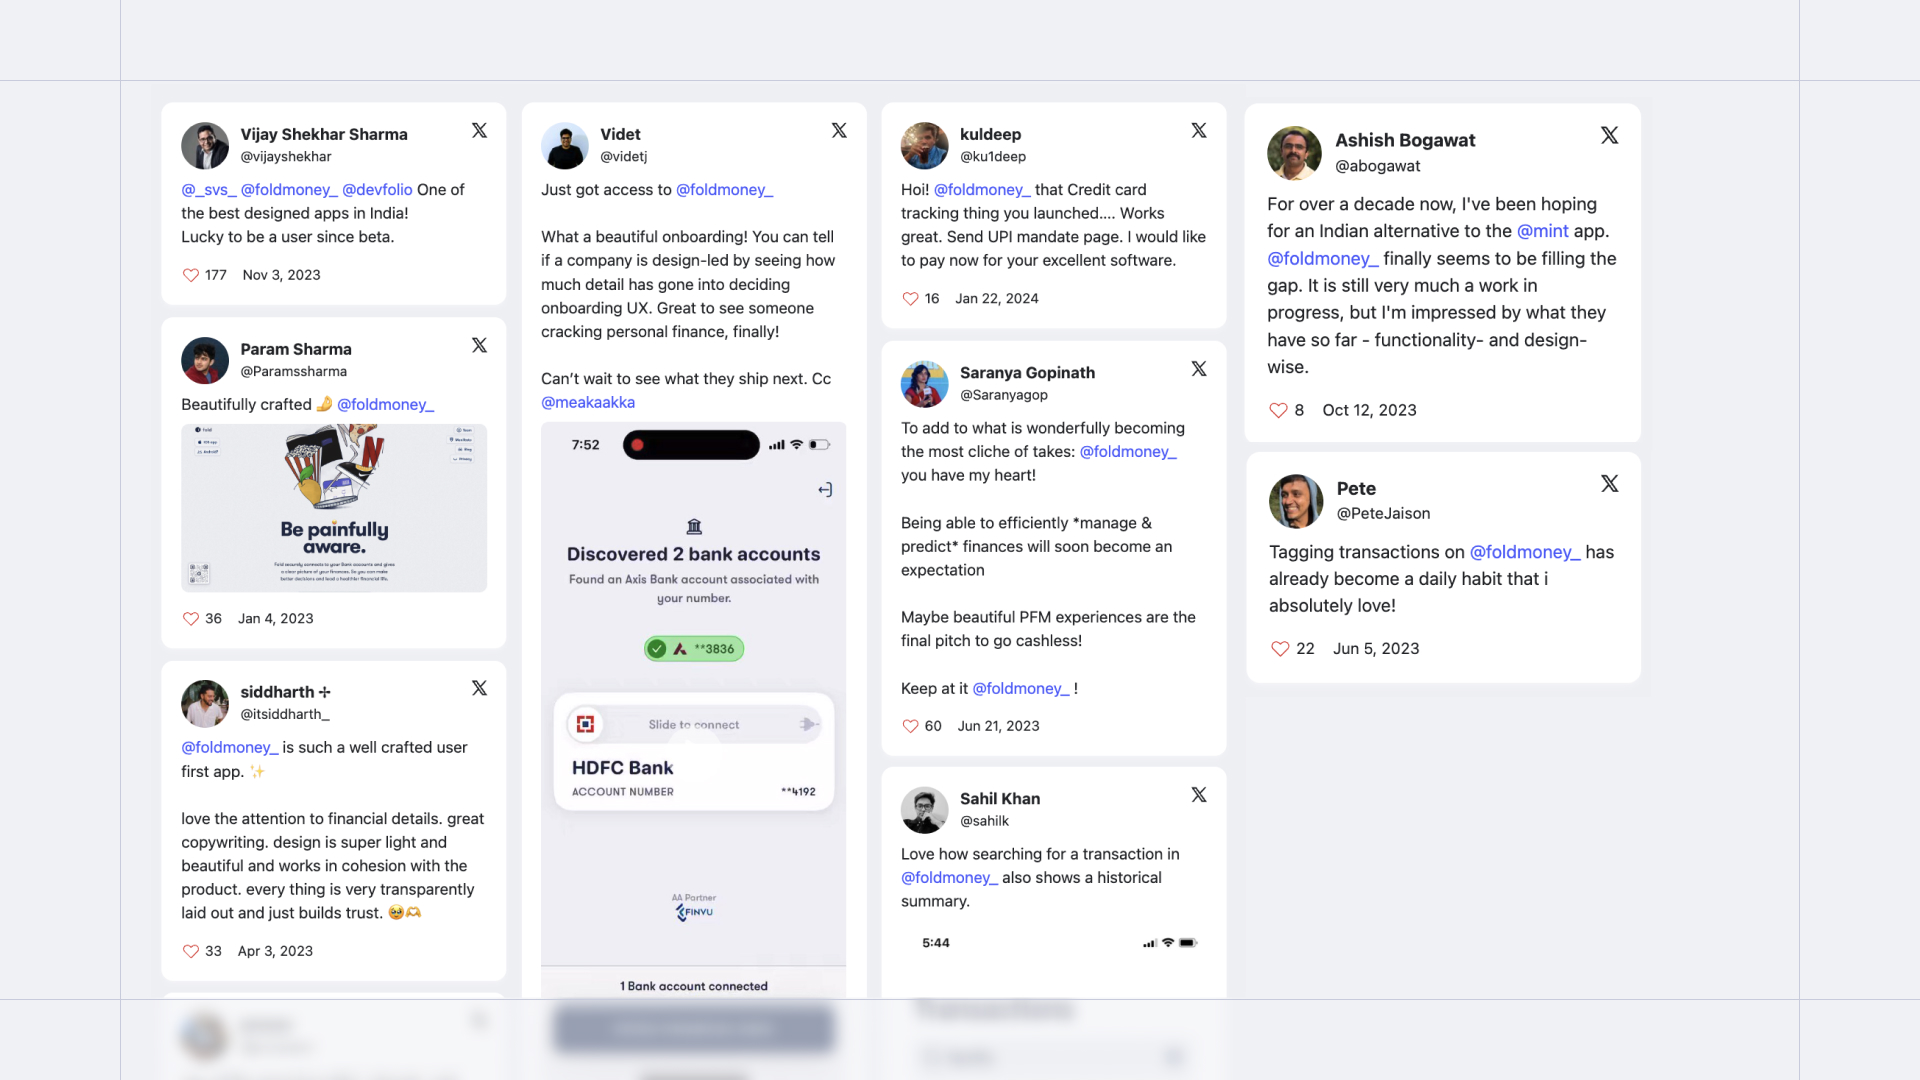Click the date 'Nov 3, 2023'
The width and height of the screenshot is (1920, 1080).
[282, 275]
